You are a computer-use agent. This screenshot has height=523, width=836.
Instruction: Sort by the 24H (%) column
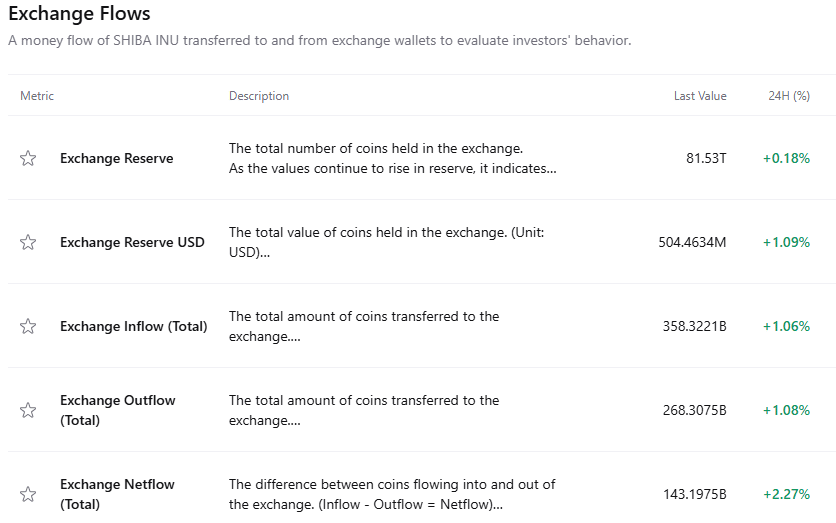click(x=788, y=96)
